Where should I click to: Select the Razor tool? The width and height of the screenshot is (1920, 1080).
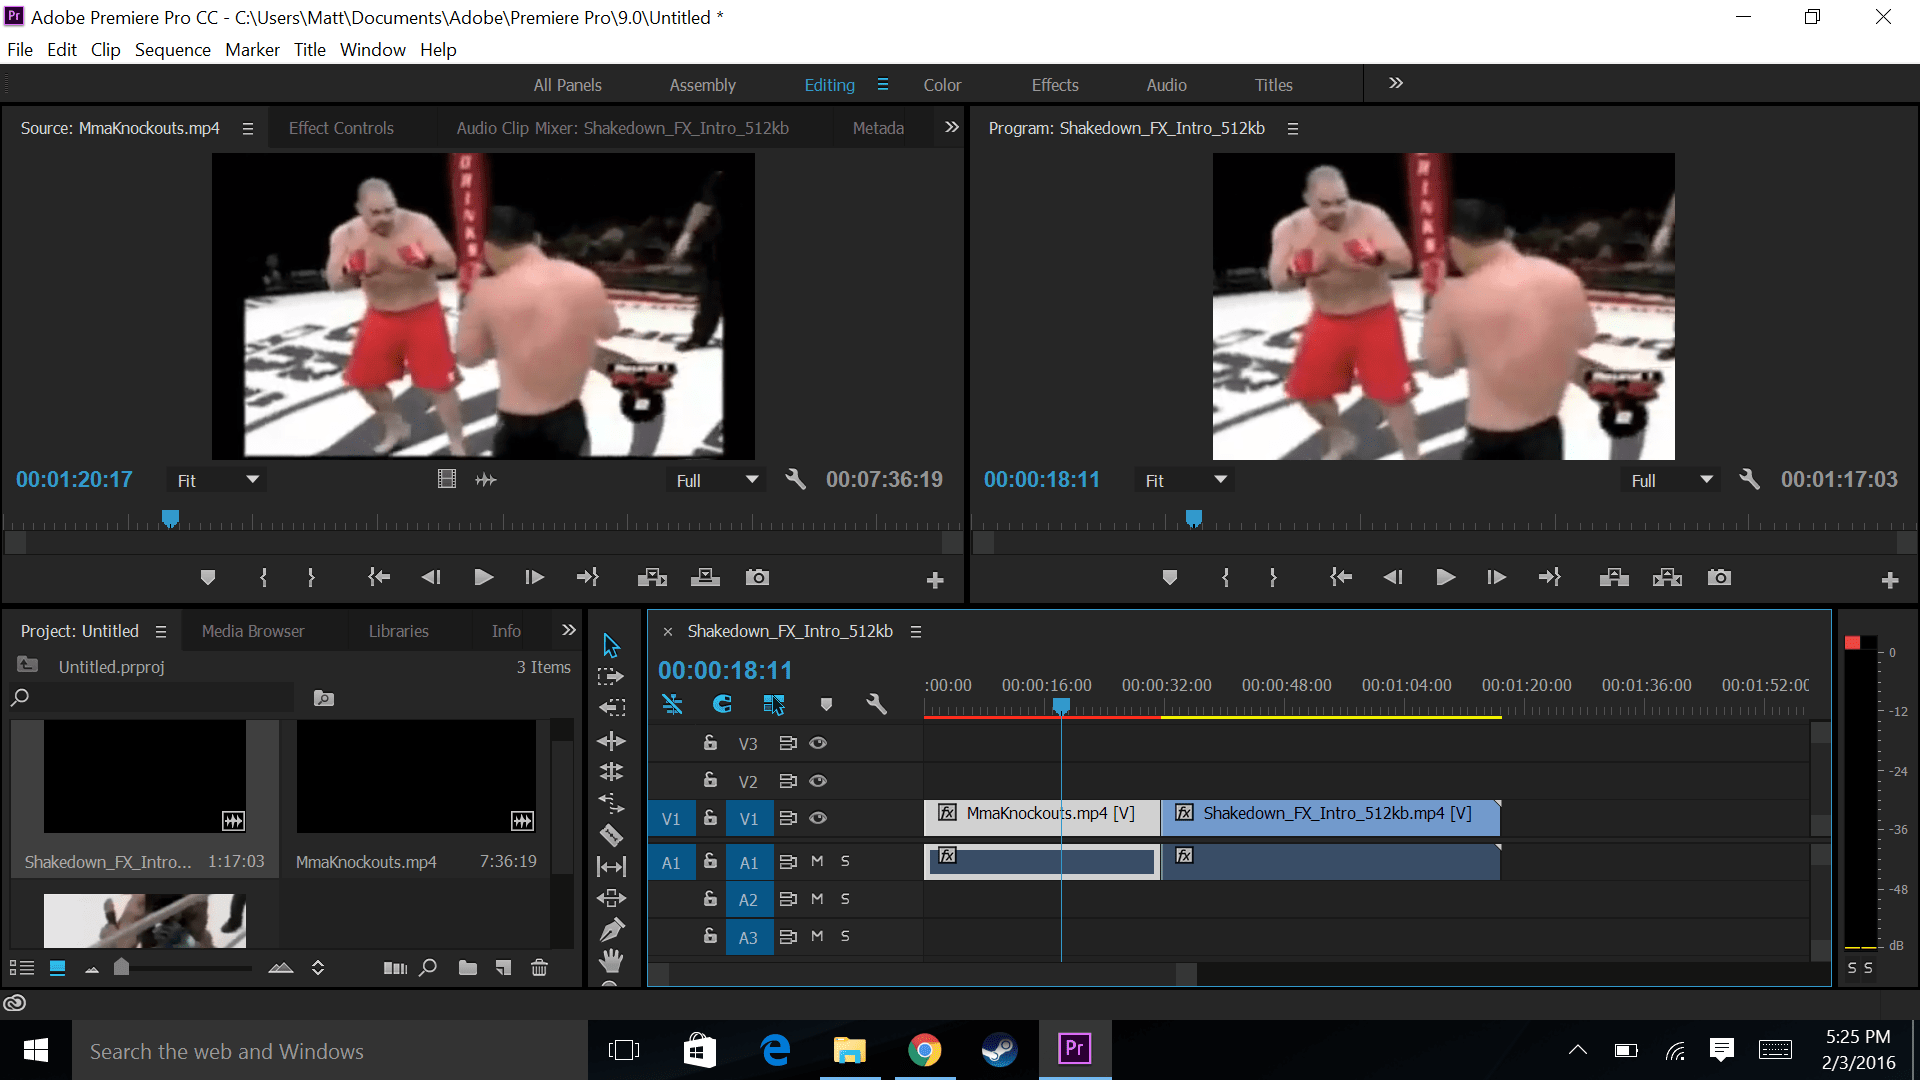pyautogui.click(x=611, y=835)
